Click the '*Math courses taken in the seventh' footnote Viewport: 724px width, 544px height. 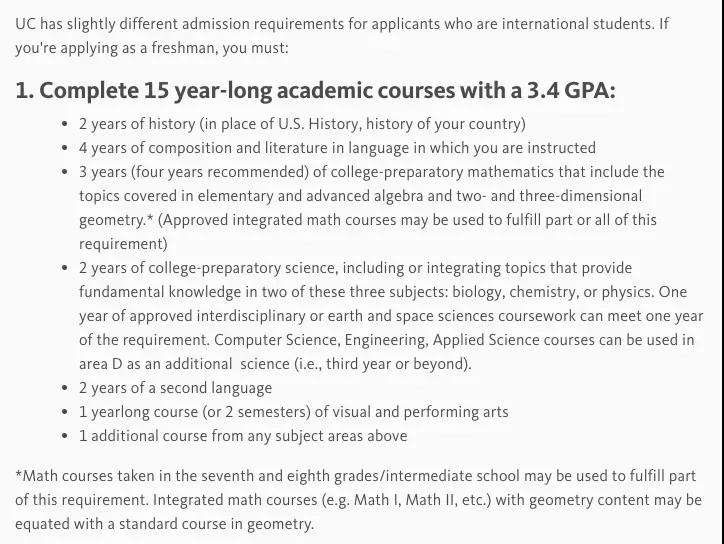[358, 500]
